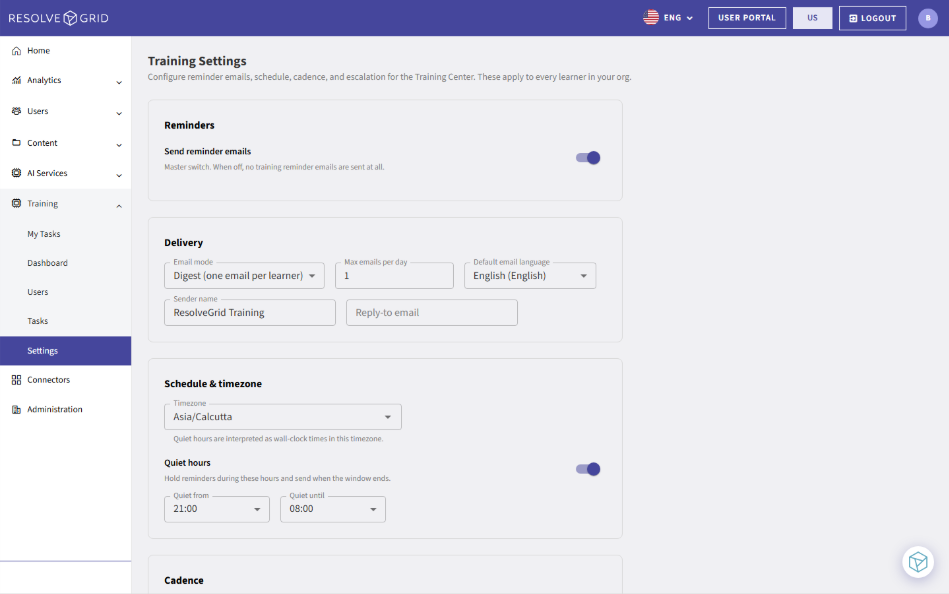This screenshot has height=594, width=949.
Task: Click the Max emails per day field
Action: (x=394, y=276)
